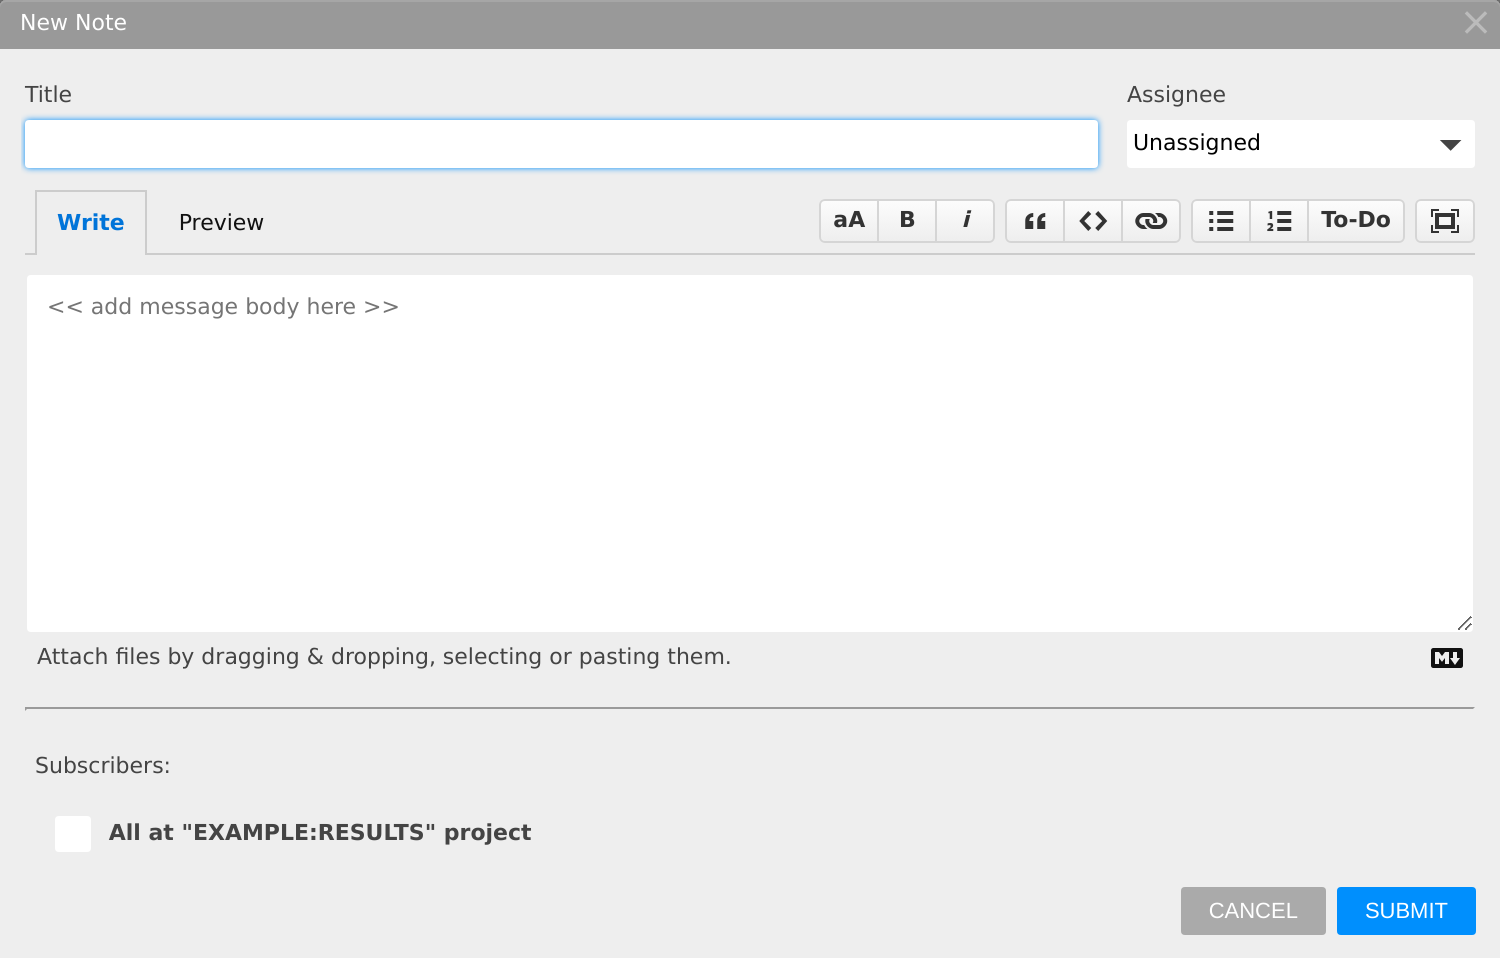This screenshot has height=958, width=1500.
Task: Add a hyperlink with the link icon
Action: click(x=1151, y=221)
